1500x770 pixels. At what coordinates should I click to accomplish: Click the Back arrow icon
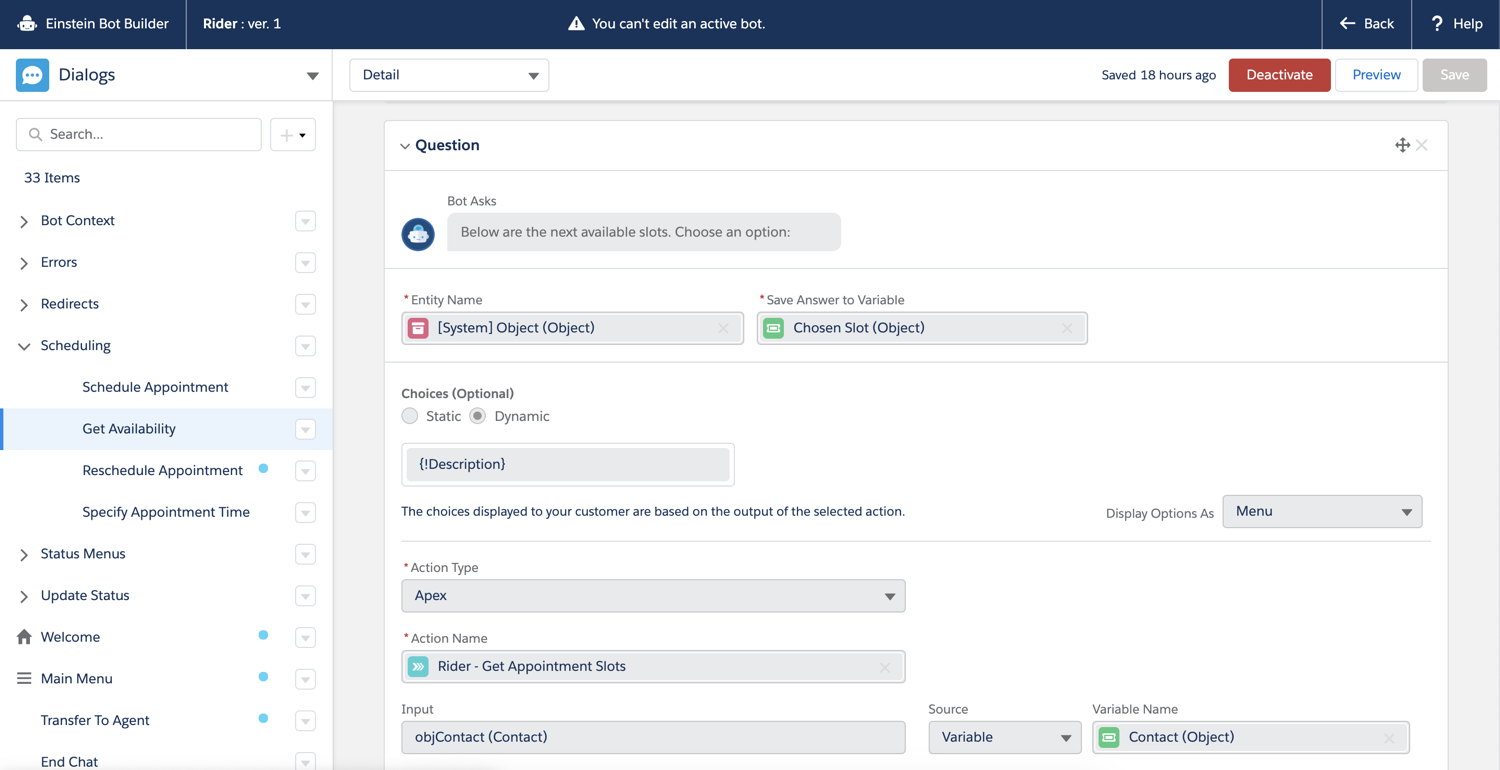(x=1347, y=23)
